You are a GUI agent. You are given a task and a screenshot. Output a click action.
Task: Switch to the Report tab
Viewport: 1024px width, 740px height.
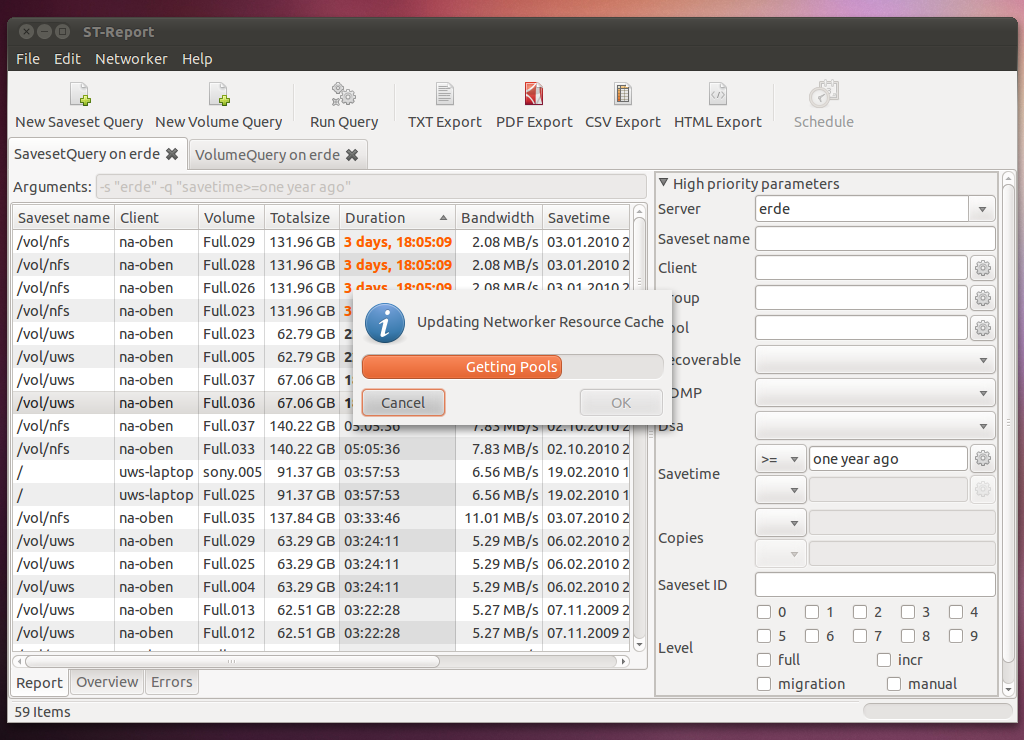(39, 683)
